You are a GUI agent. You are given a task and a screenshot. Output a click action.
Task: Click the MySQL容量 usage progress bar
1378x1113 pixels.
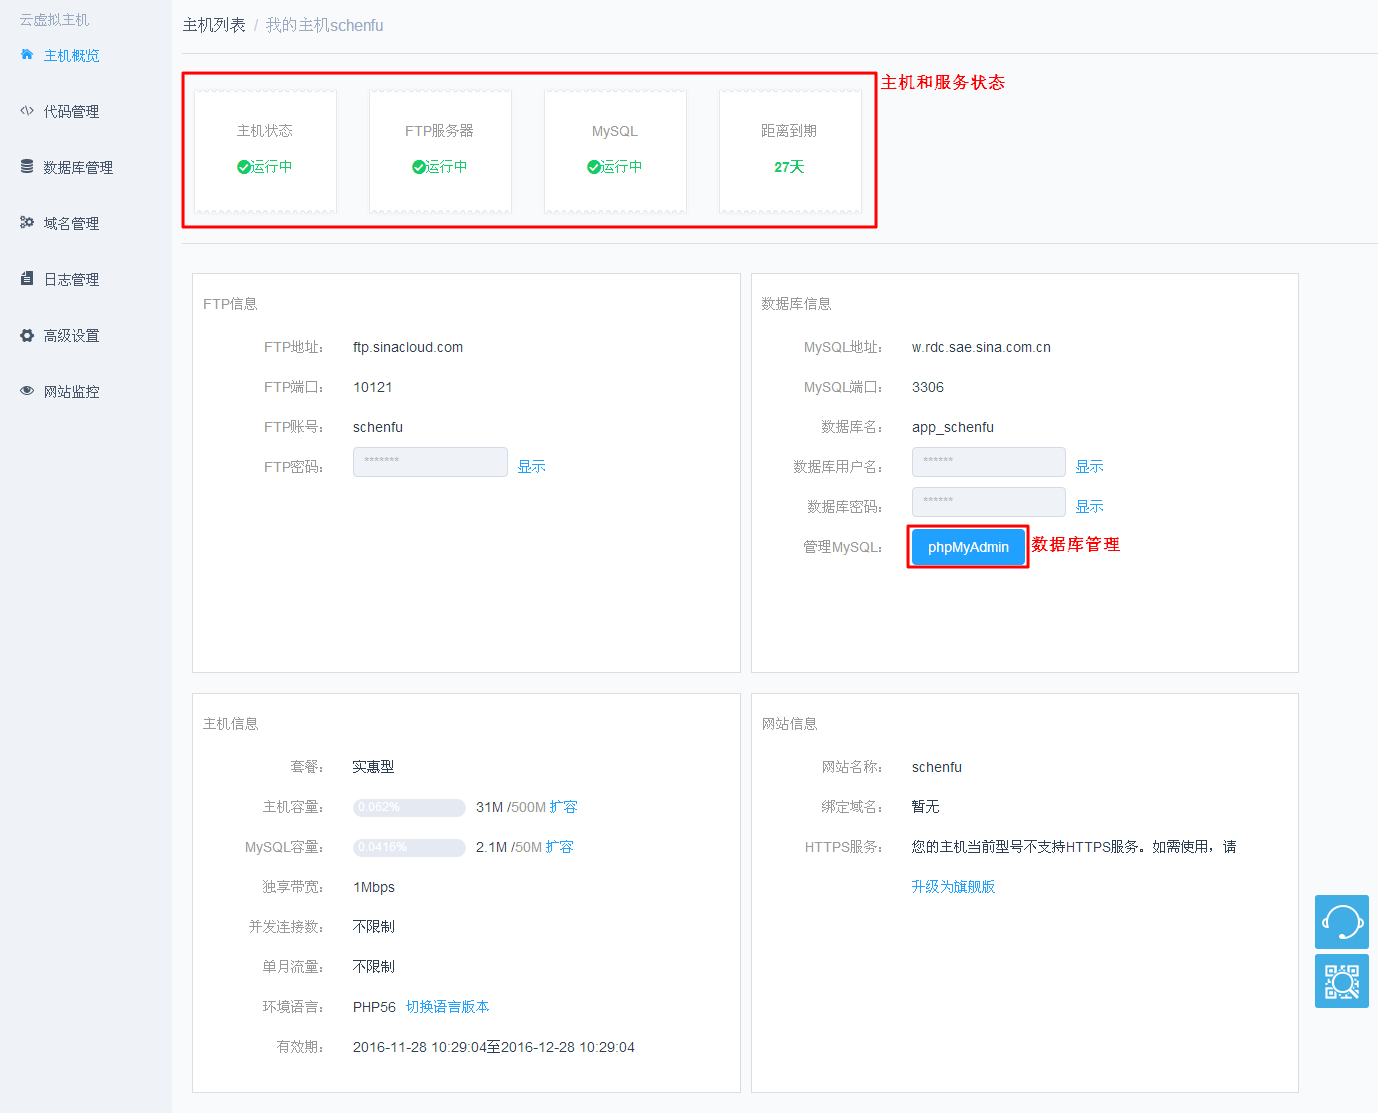[x=409, y=847]
